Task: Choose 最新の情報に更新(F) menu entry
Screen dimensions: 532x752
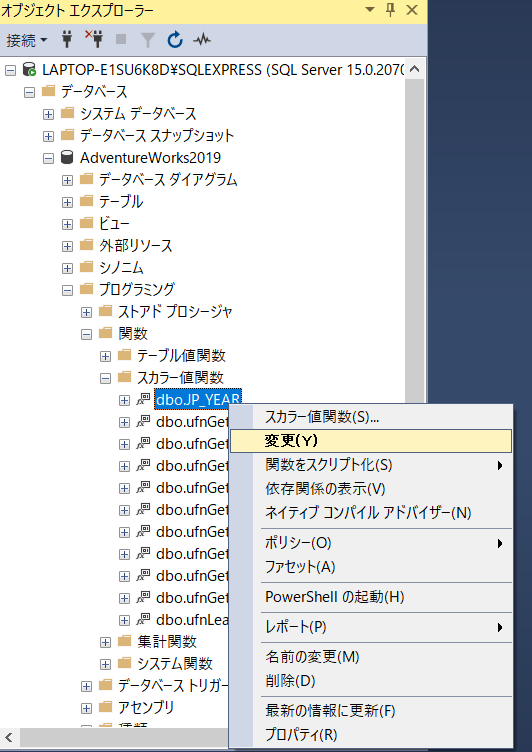Action: coord(371,711)
